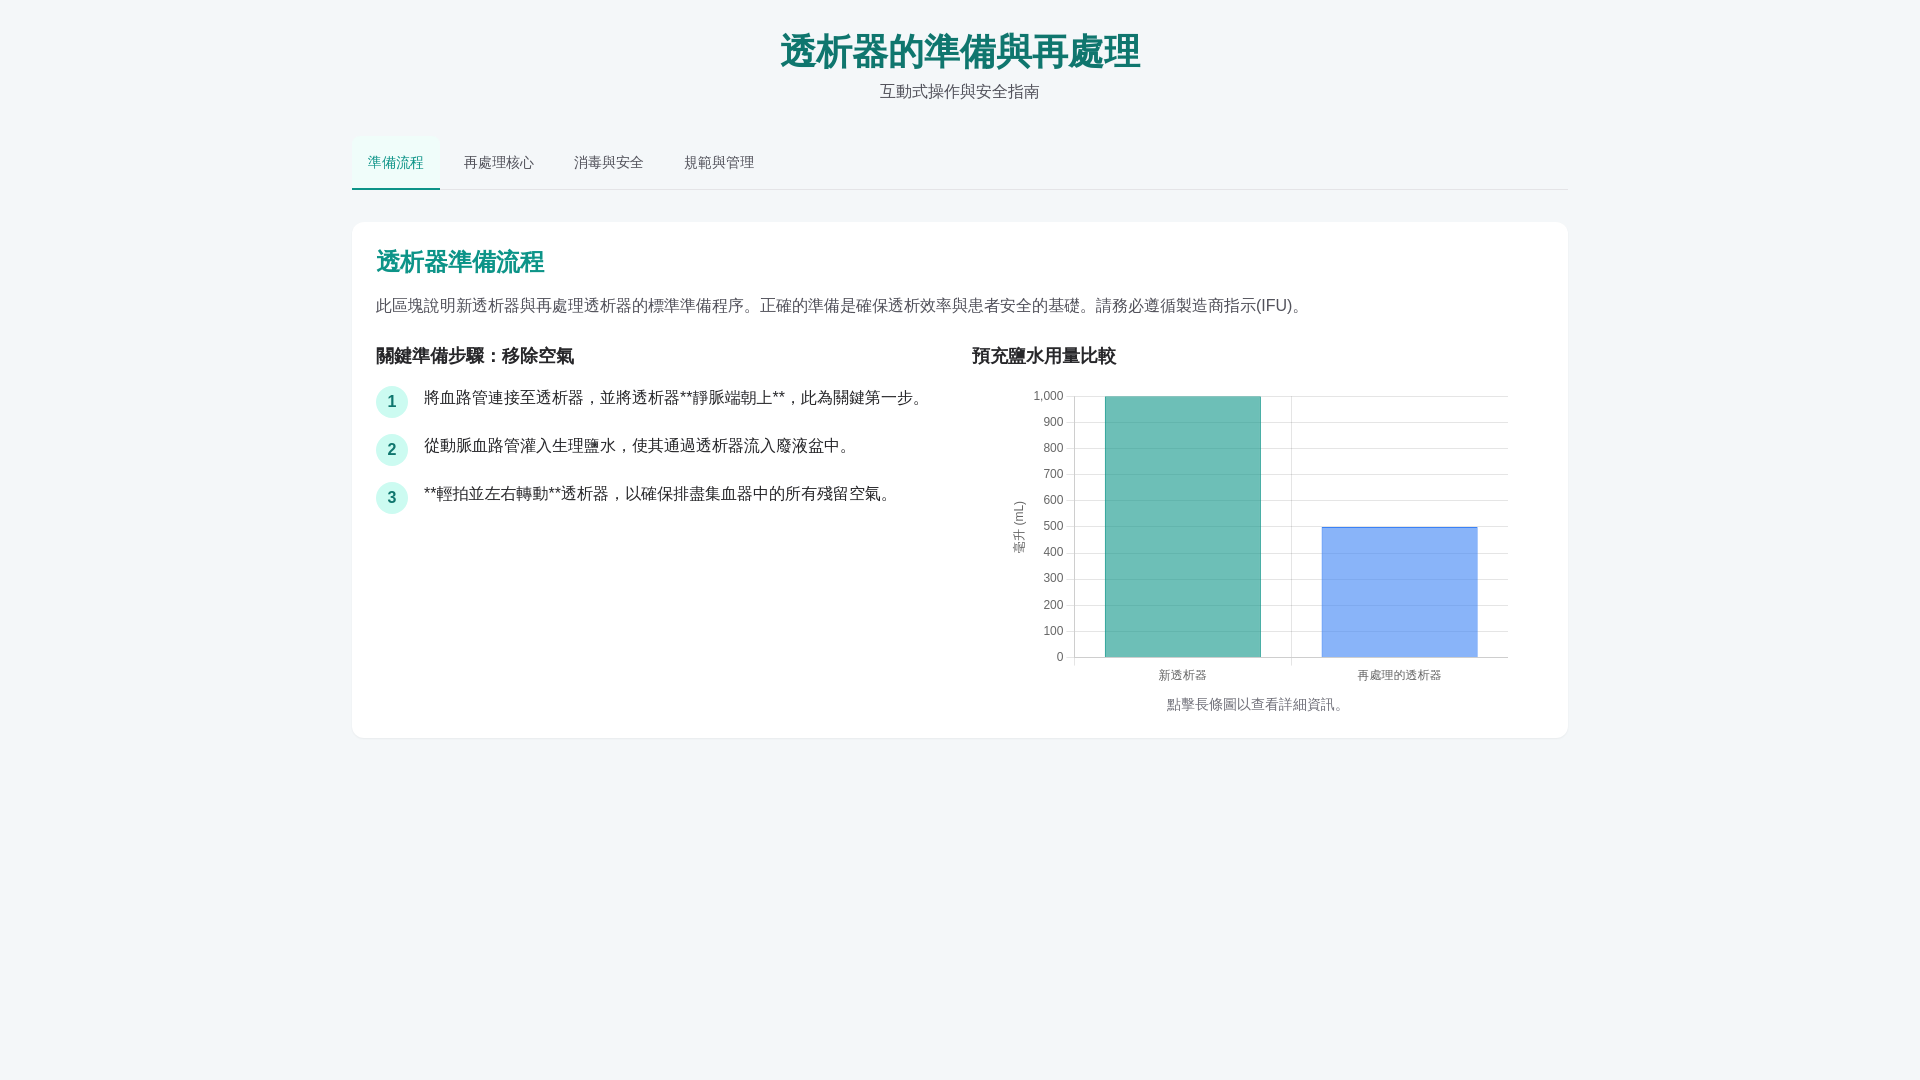Click the y-axis value 0
This screenshot has width=1920, height=1080.
[1060, 657]
